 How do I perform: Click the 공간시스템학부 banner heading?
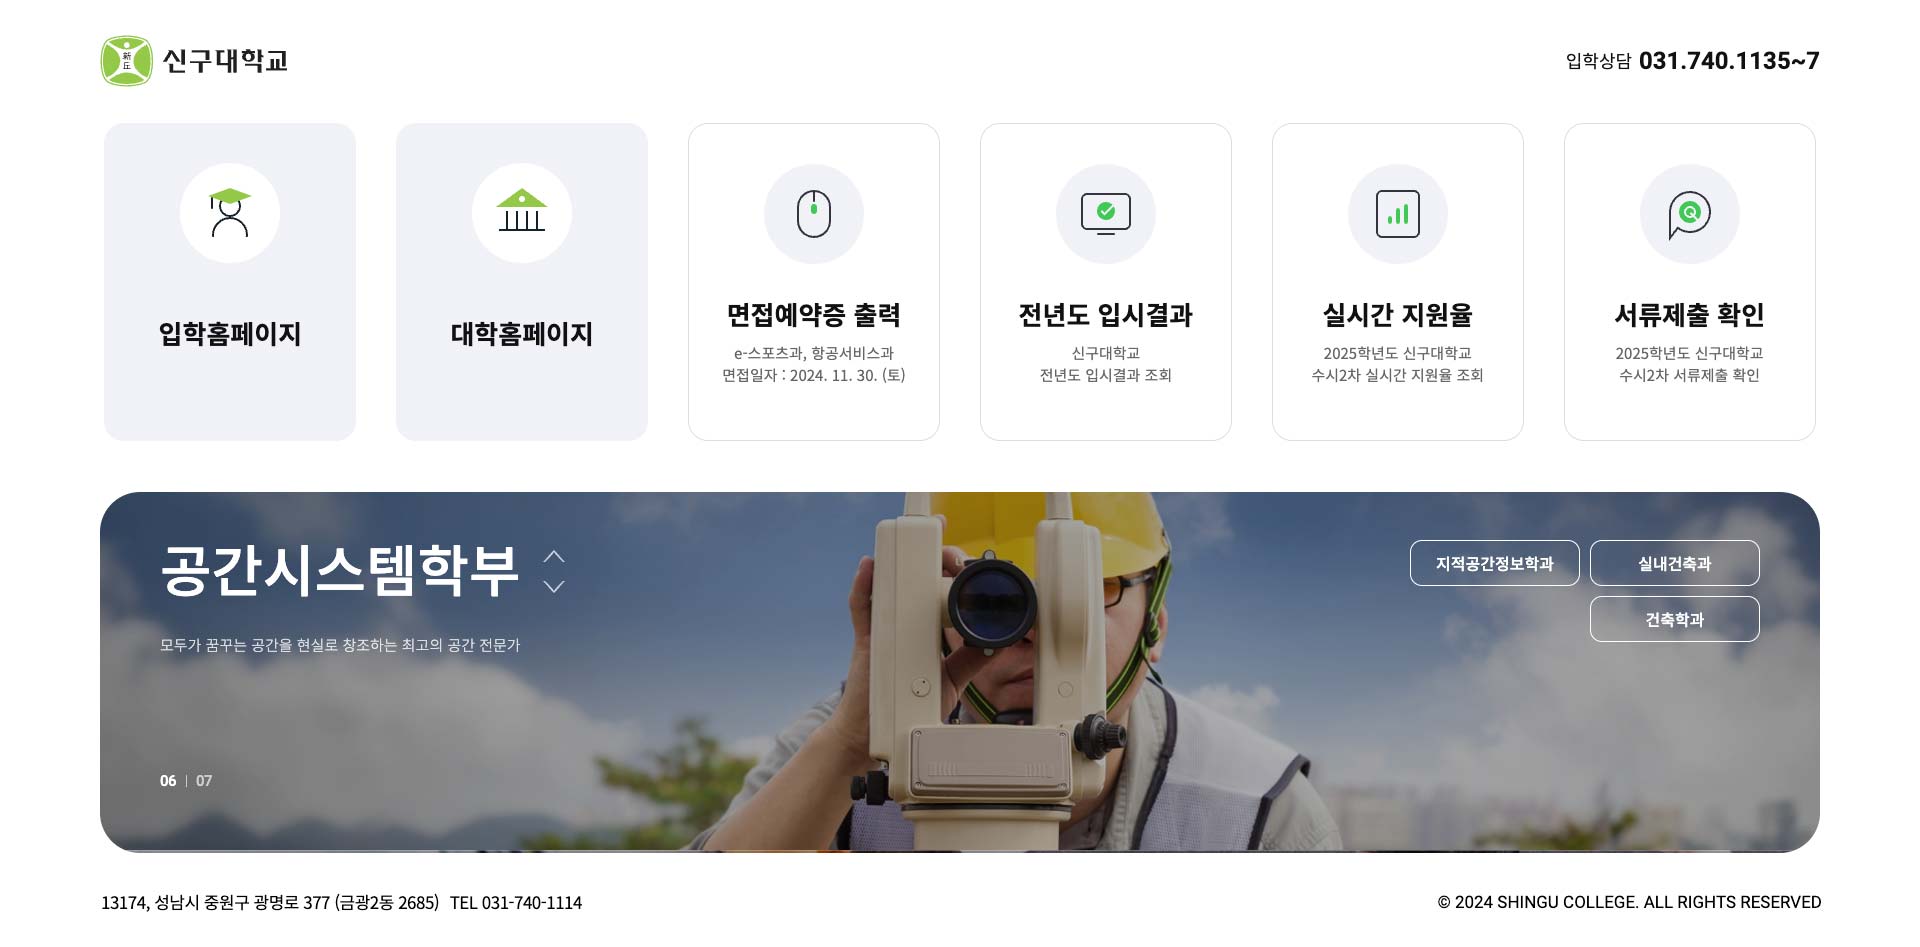pos(340,571)
